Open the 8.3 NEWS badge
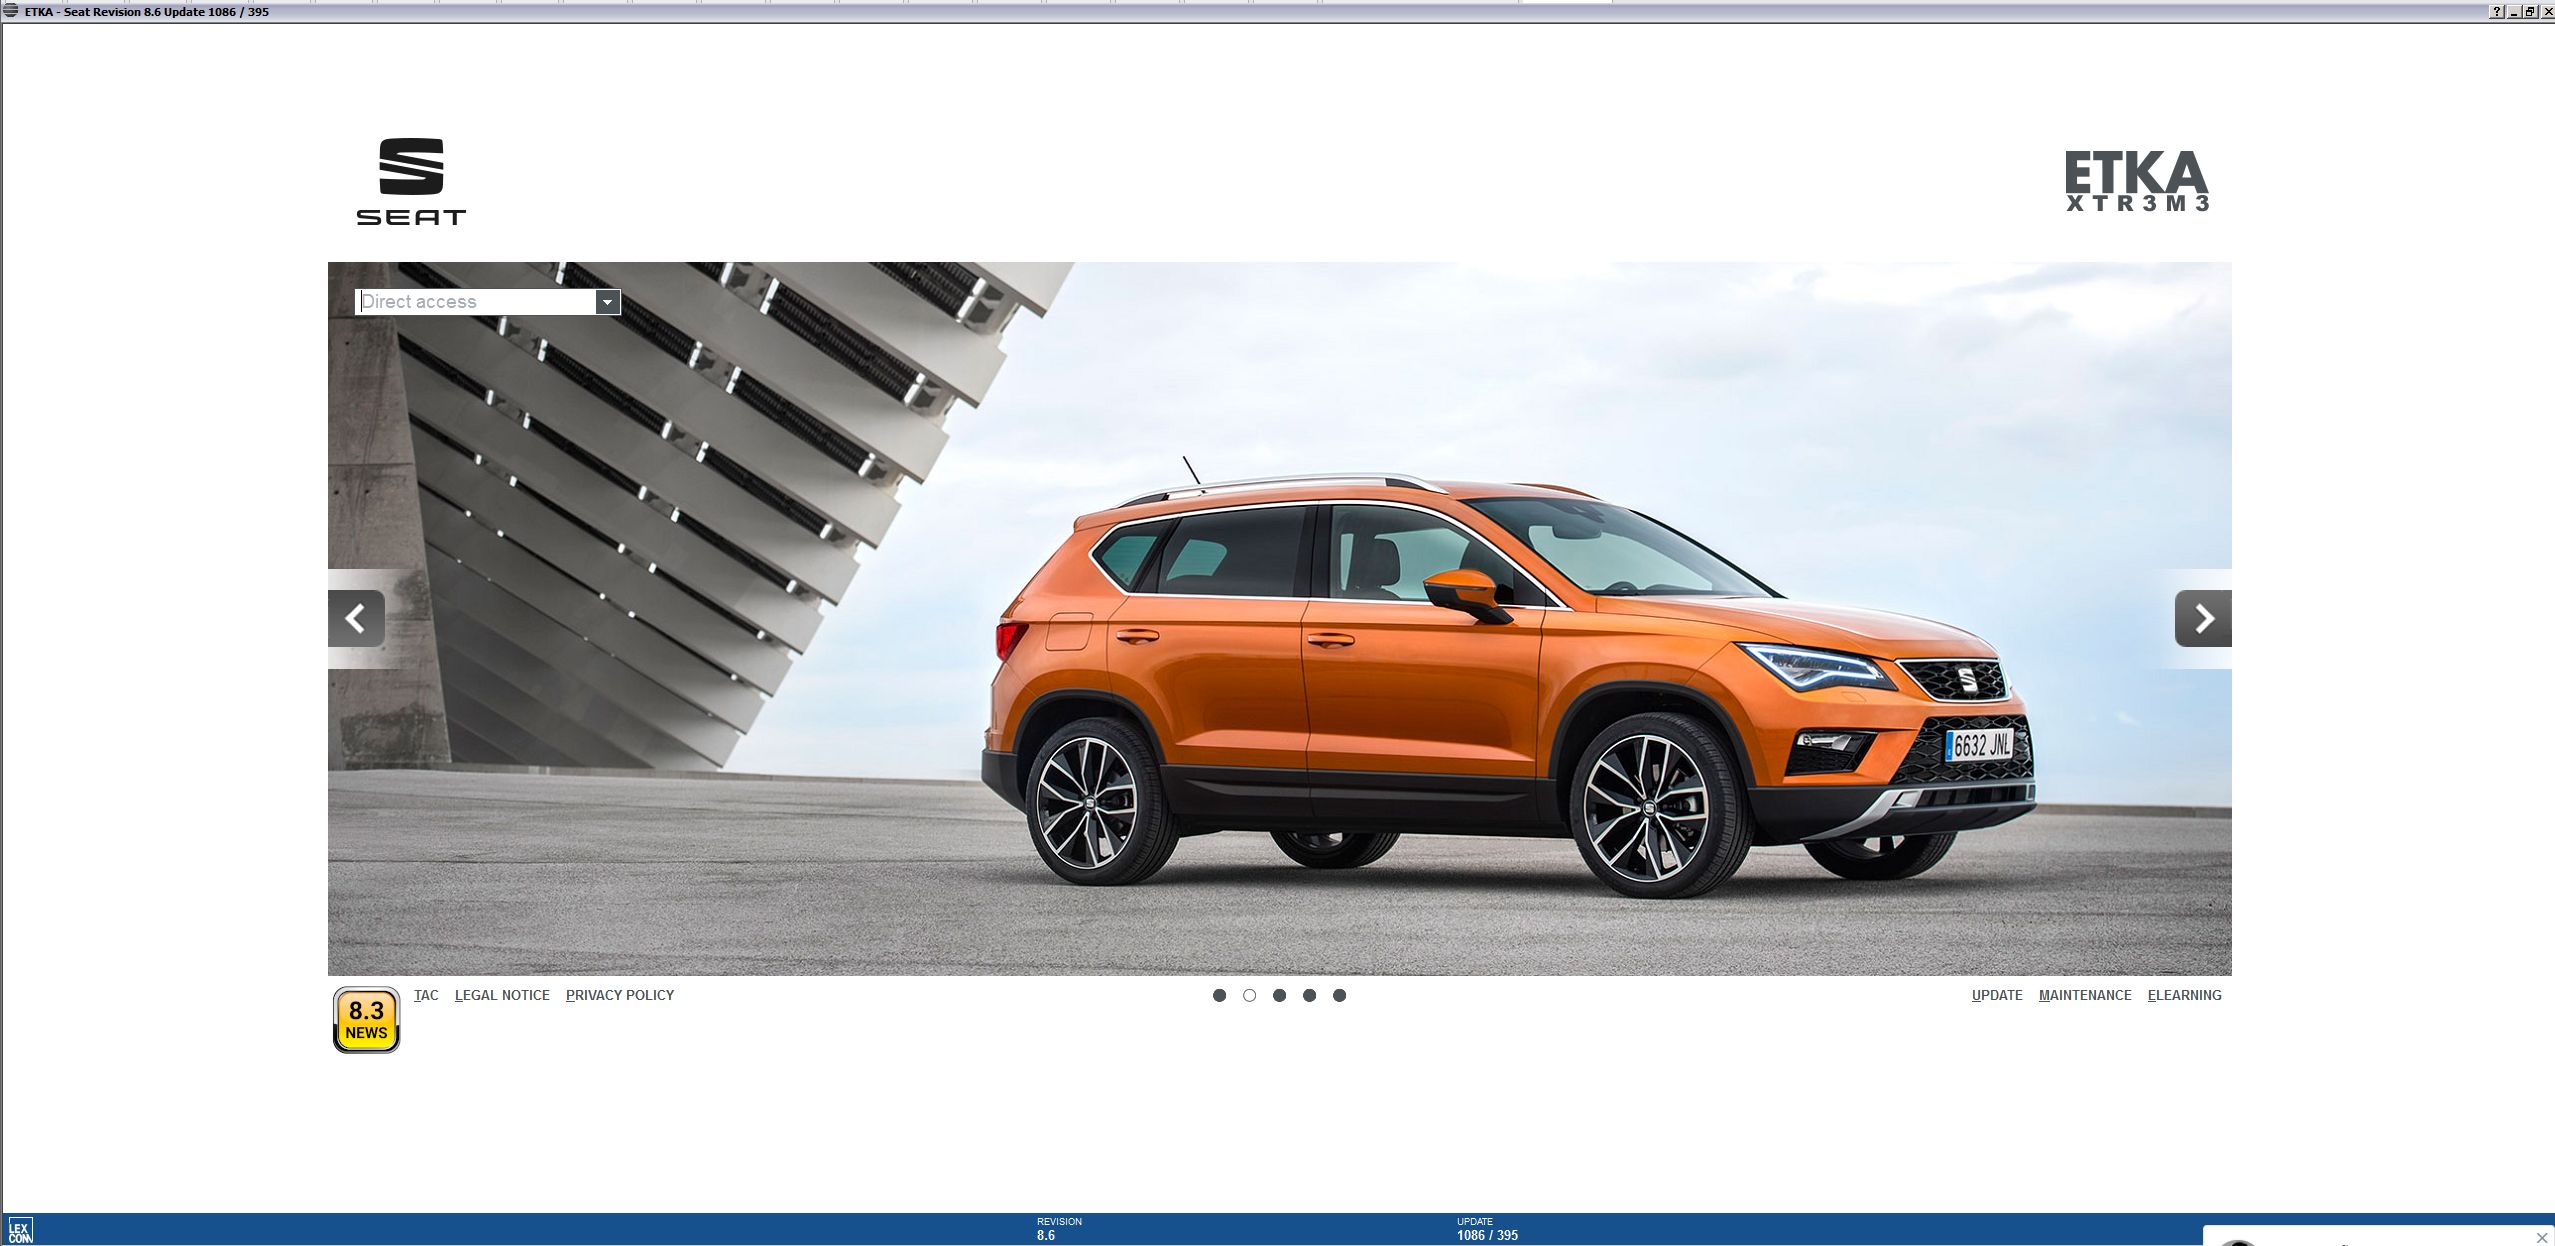 point(366,1020)
